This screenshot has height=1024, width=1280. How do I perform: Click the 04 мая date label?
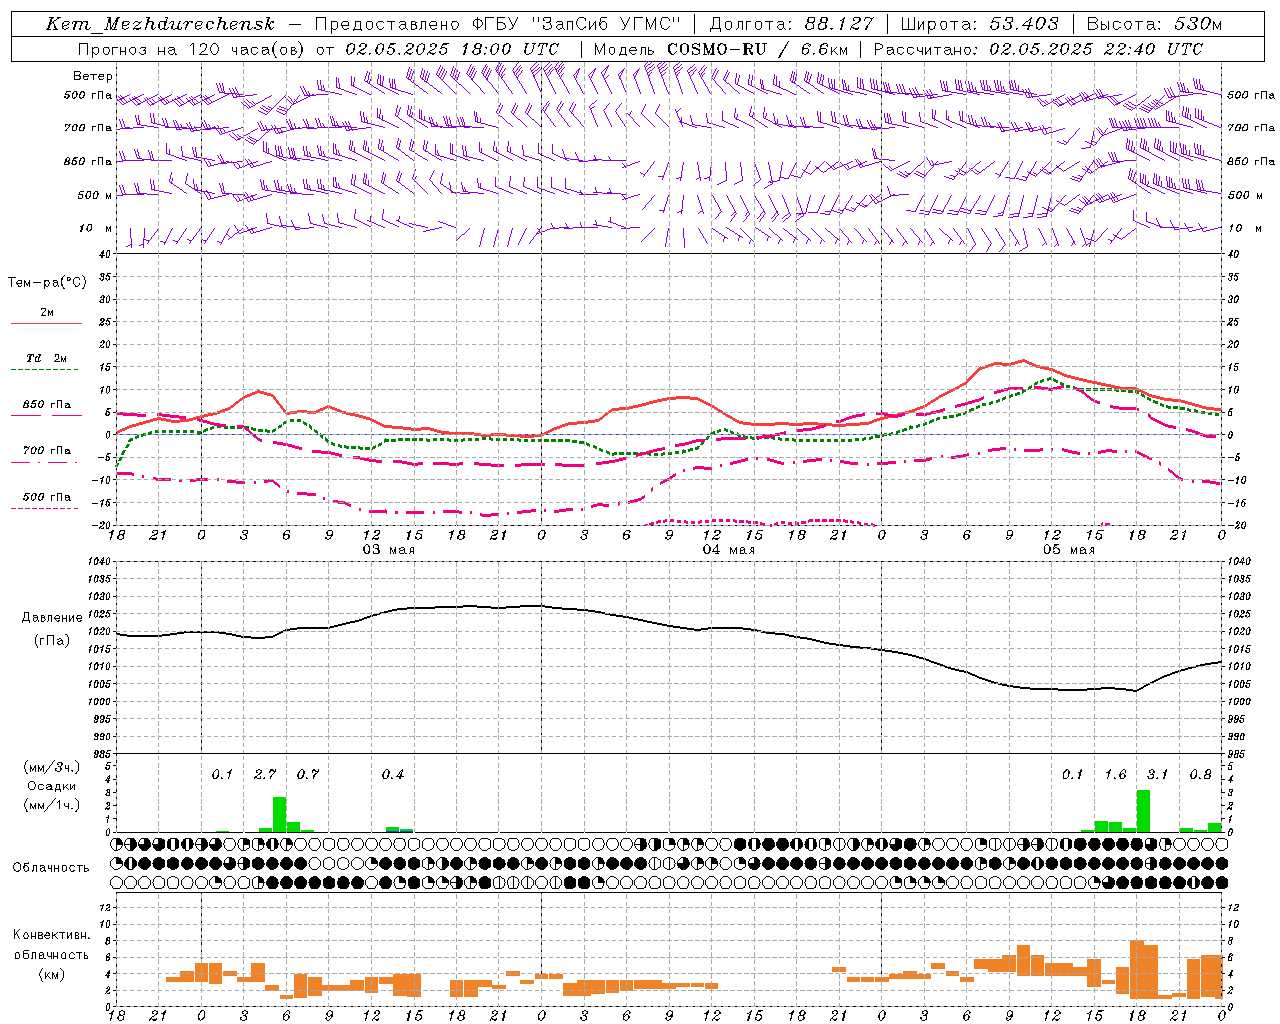coord(729,550)
